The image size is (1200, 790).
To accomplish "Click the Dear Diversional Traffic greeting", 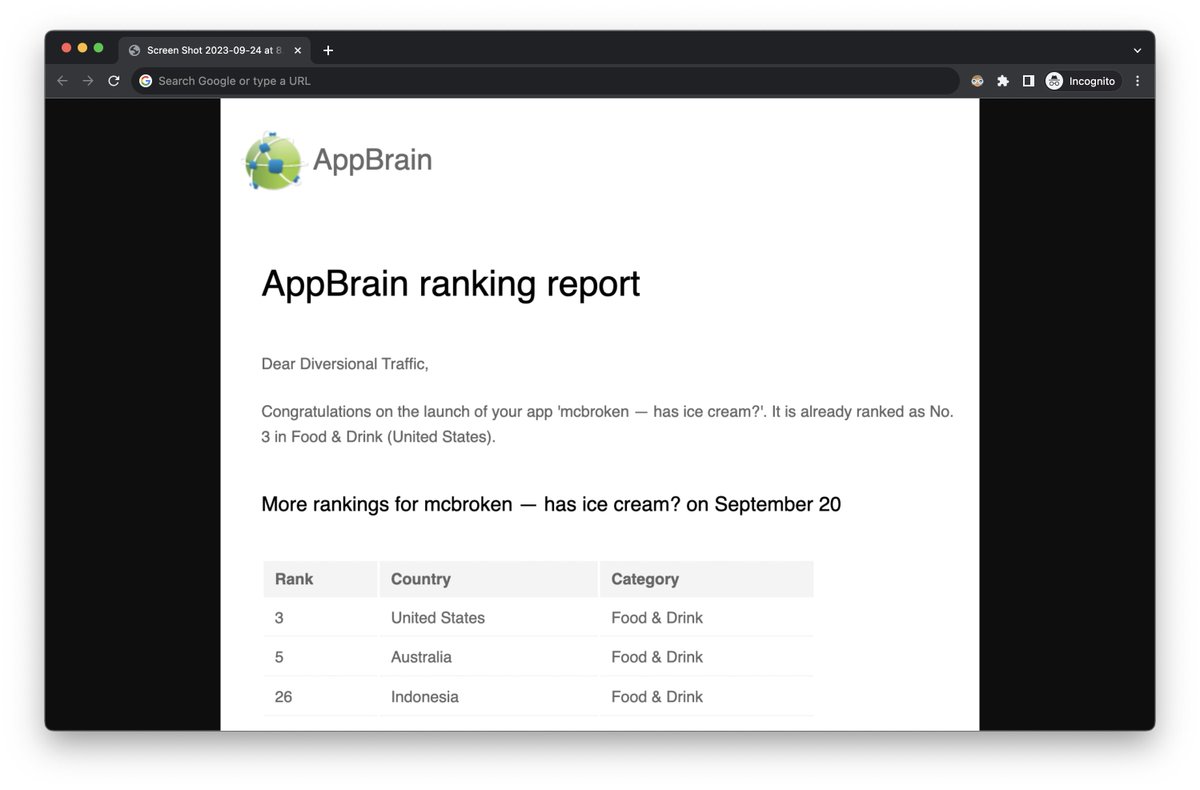I will pyautogui.click(x=345, y=364).
